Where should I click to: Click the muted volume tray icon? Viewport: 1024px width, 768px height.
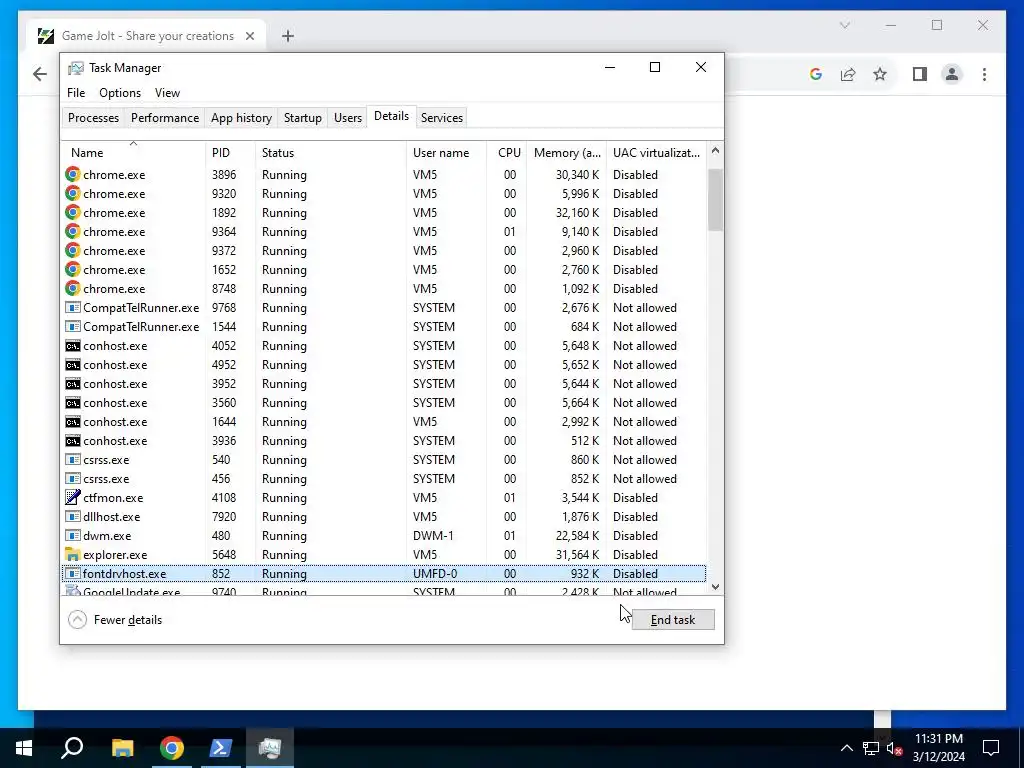[x=895, y=748]
